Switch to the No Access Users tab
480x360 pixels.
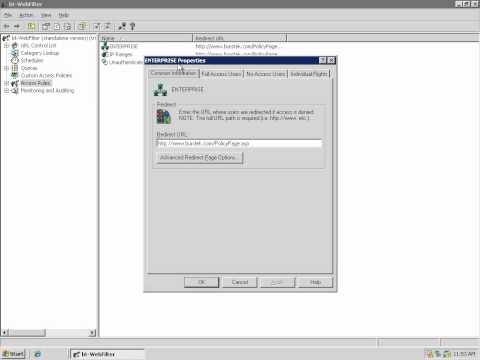(x=266, y=74)
